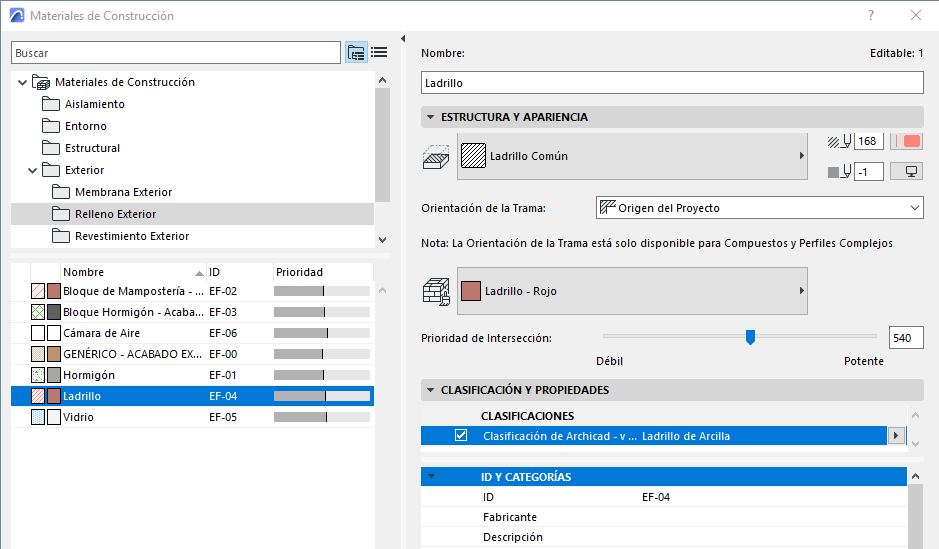Click background pen window color icon
Screen dimensions: 939x549
point(906,172)
